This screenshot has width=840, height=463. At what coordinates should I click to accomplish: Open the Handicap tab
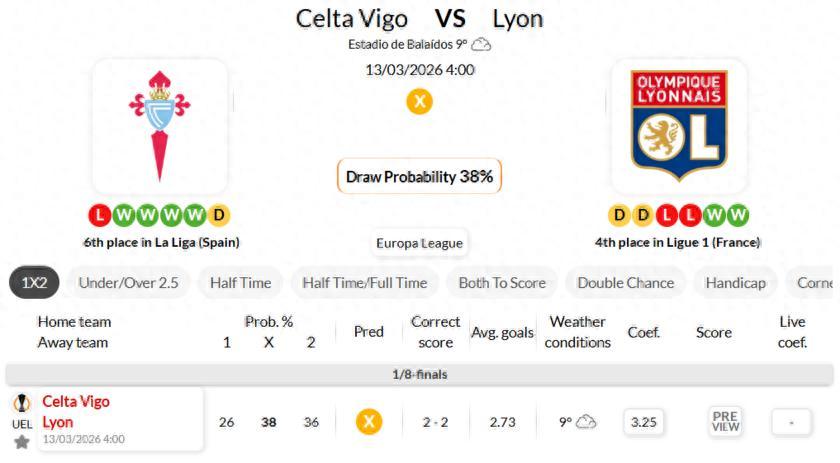pyautogui.click(x=735, y=283)
